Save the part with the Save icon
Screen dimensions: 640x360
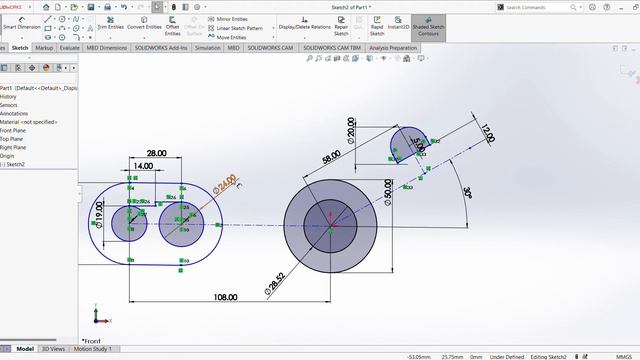tap(91, 7)
